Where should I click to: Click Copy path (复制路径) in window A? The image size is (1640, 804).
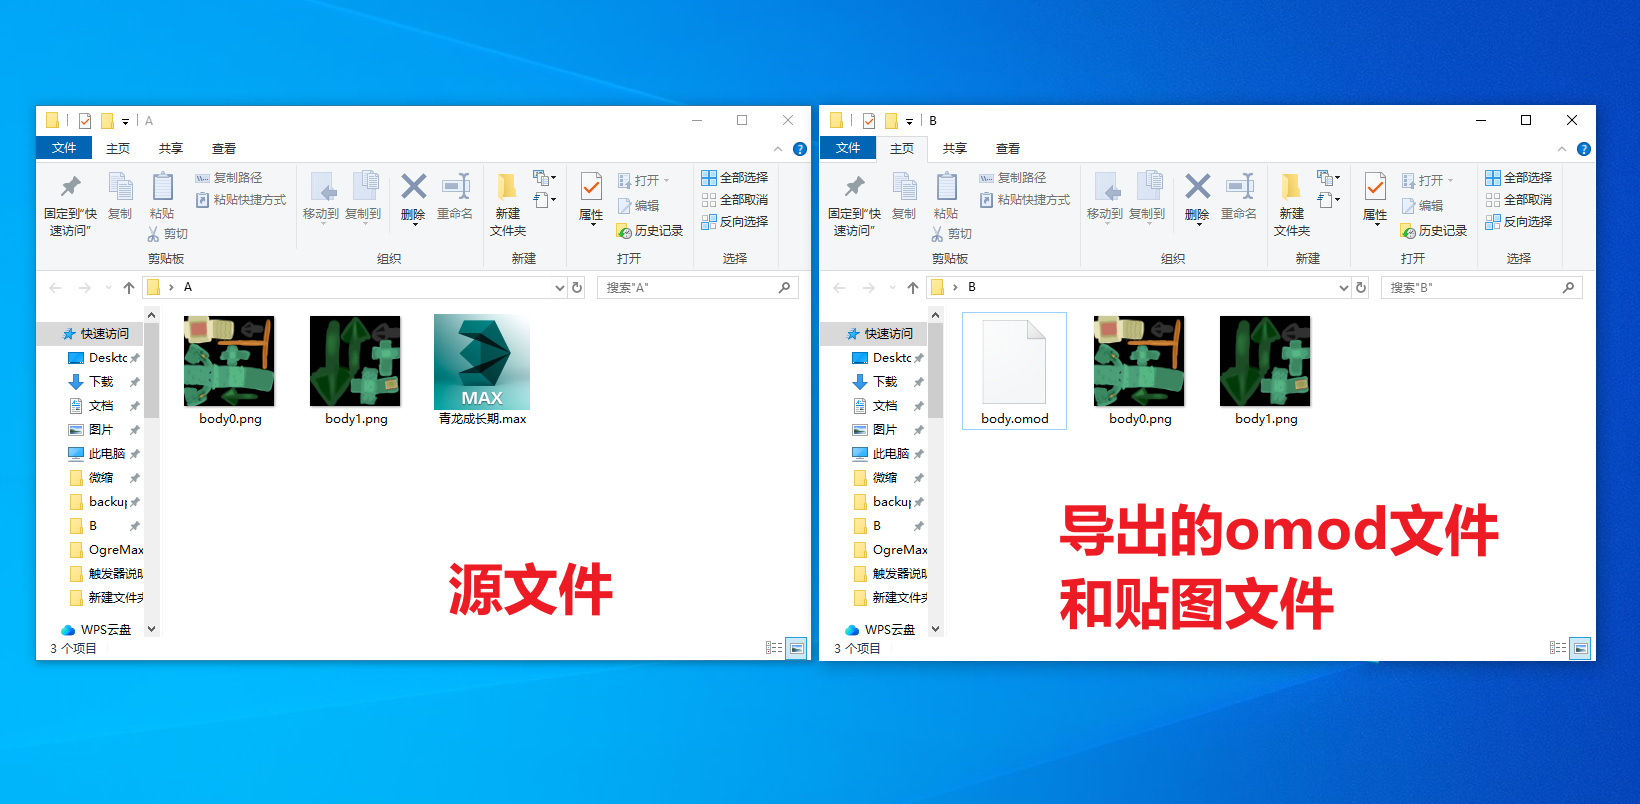click(x=229, y=178)
